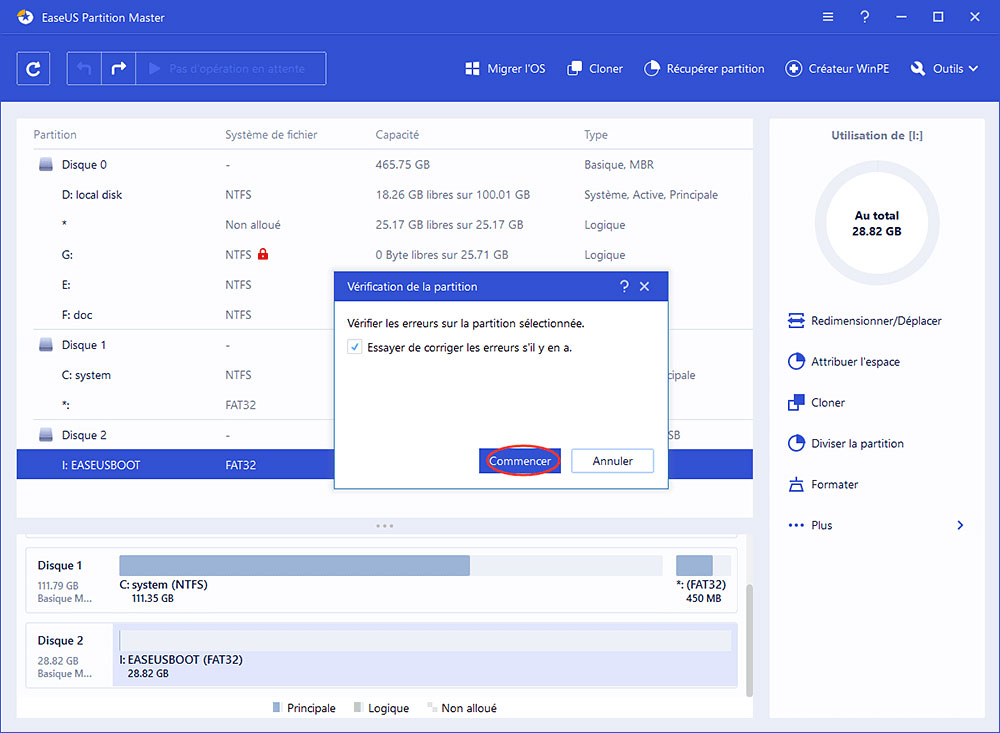The image size is (1000, 733).
Task: Click the Disque 1 drive icon in list
Action: tap(46, 345)
